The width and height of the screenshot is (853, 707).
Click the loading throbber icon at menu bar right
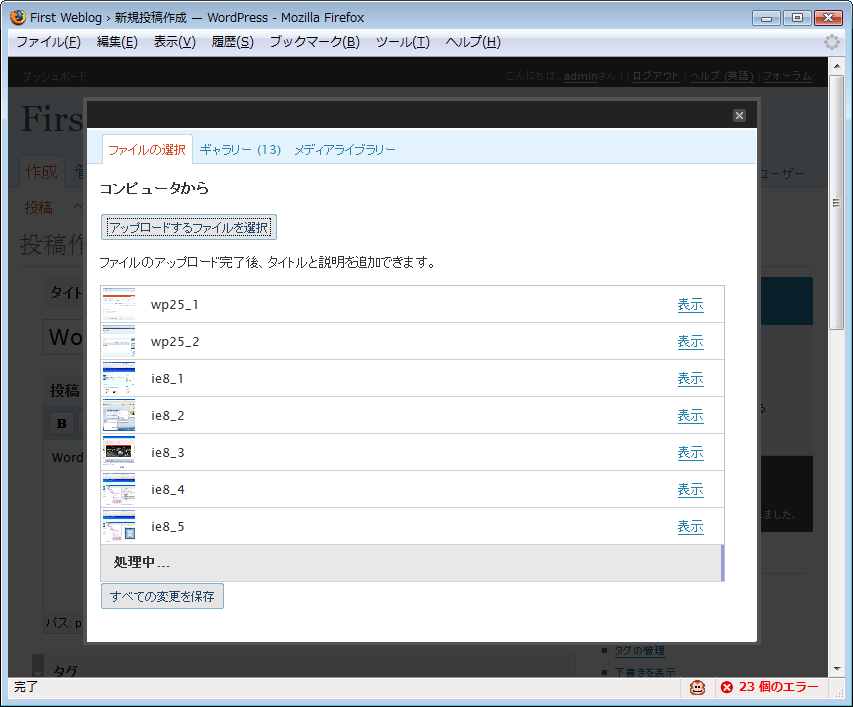tap(831, 42)
